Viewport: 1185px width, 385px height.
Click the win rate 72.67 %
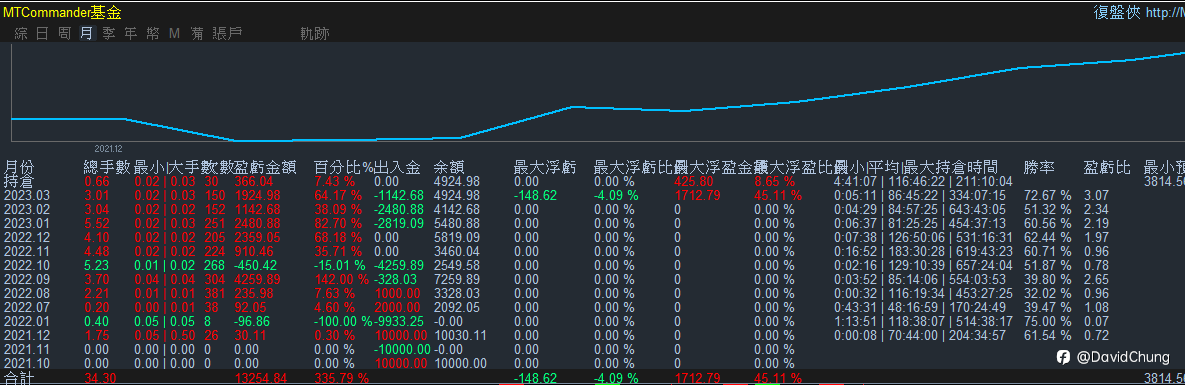[x=1047, y=195]
